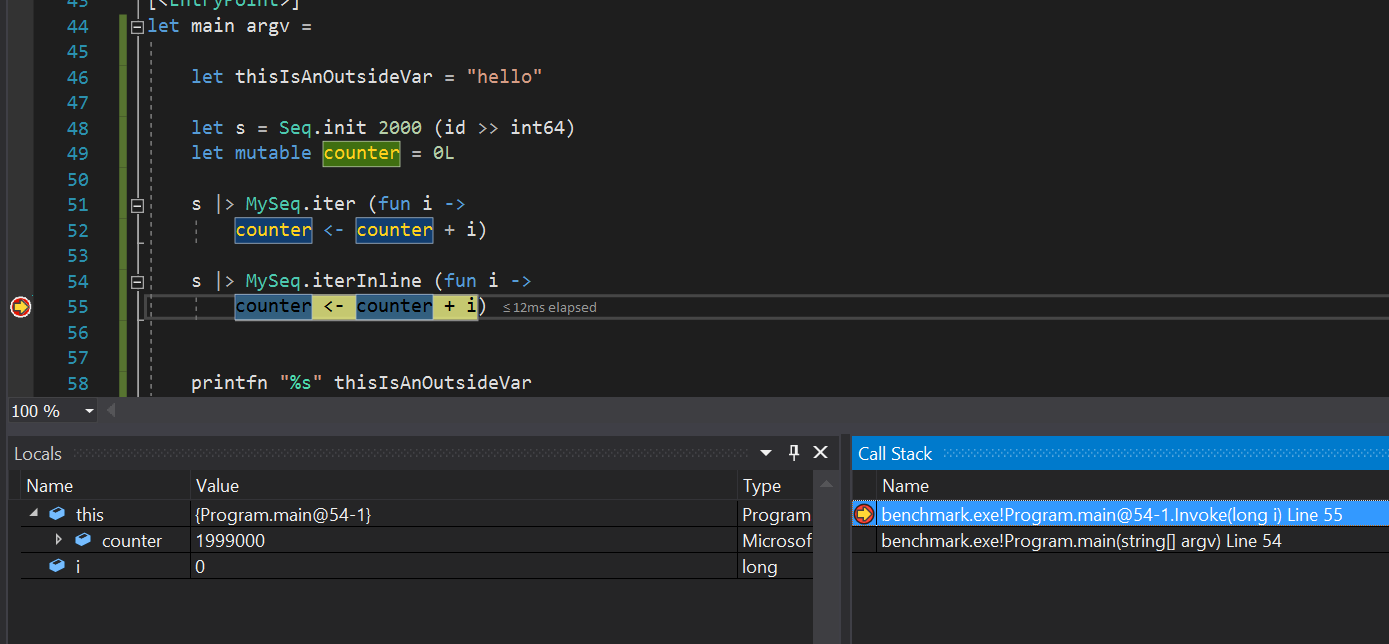Click the Locals panel scroll up arrow
Image resolution: width=1389 pixels, height=644 pixels.
[x=826, y=485]
